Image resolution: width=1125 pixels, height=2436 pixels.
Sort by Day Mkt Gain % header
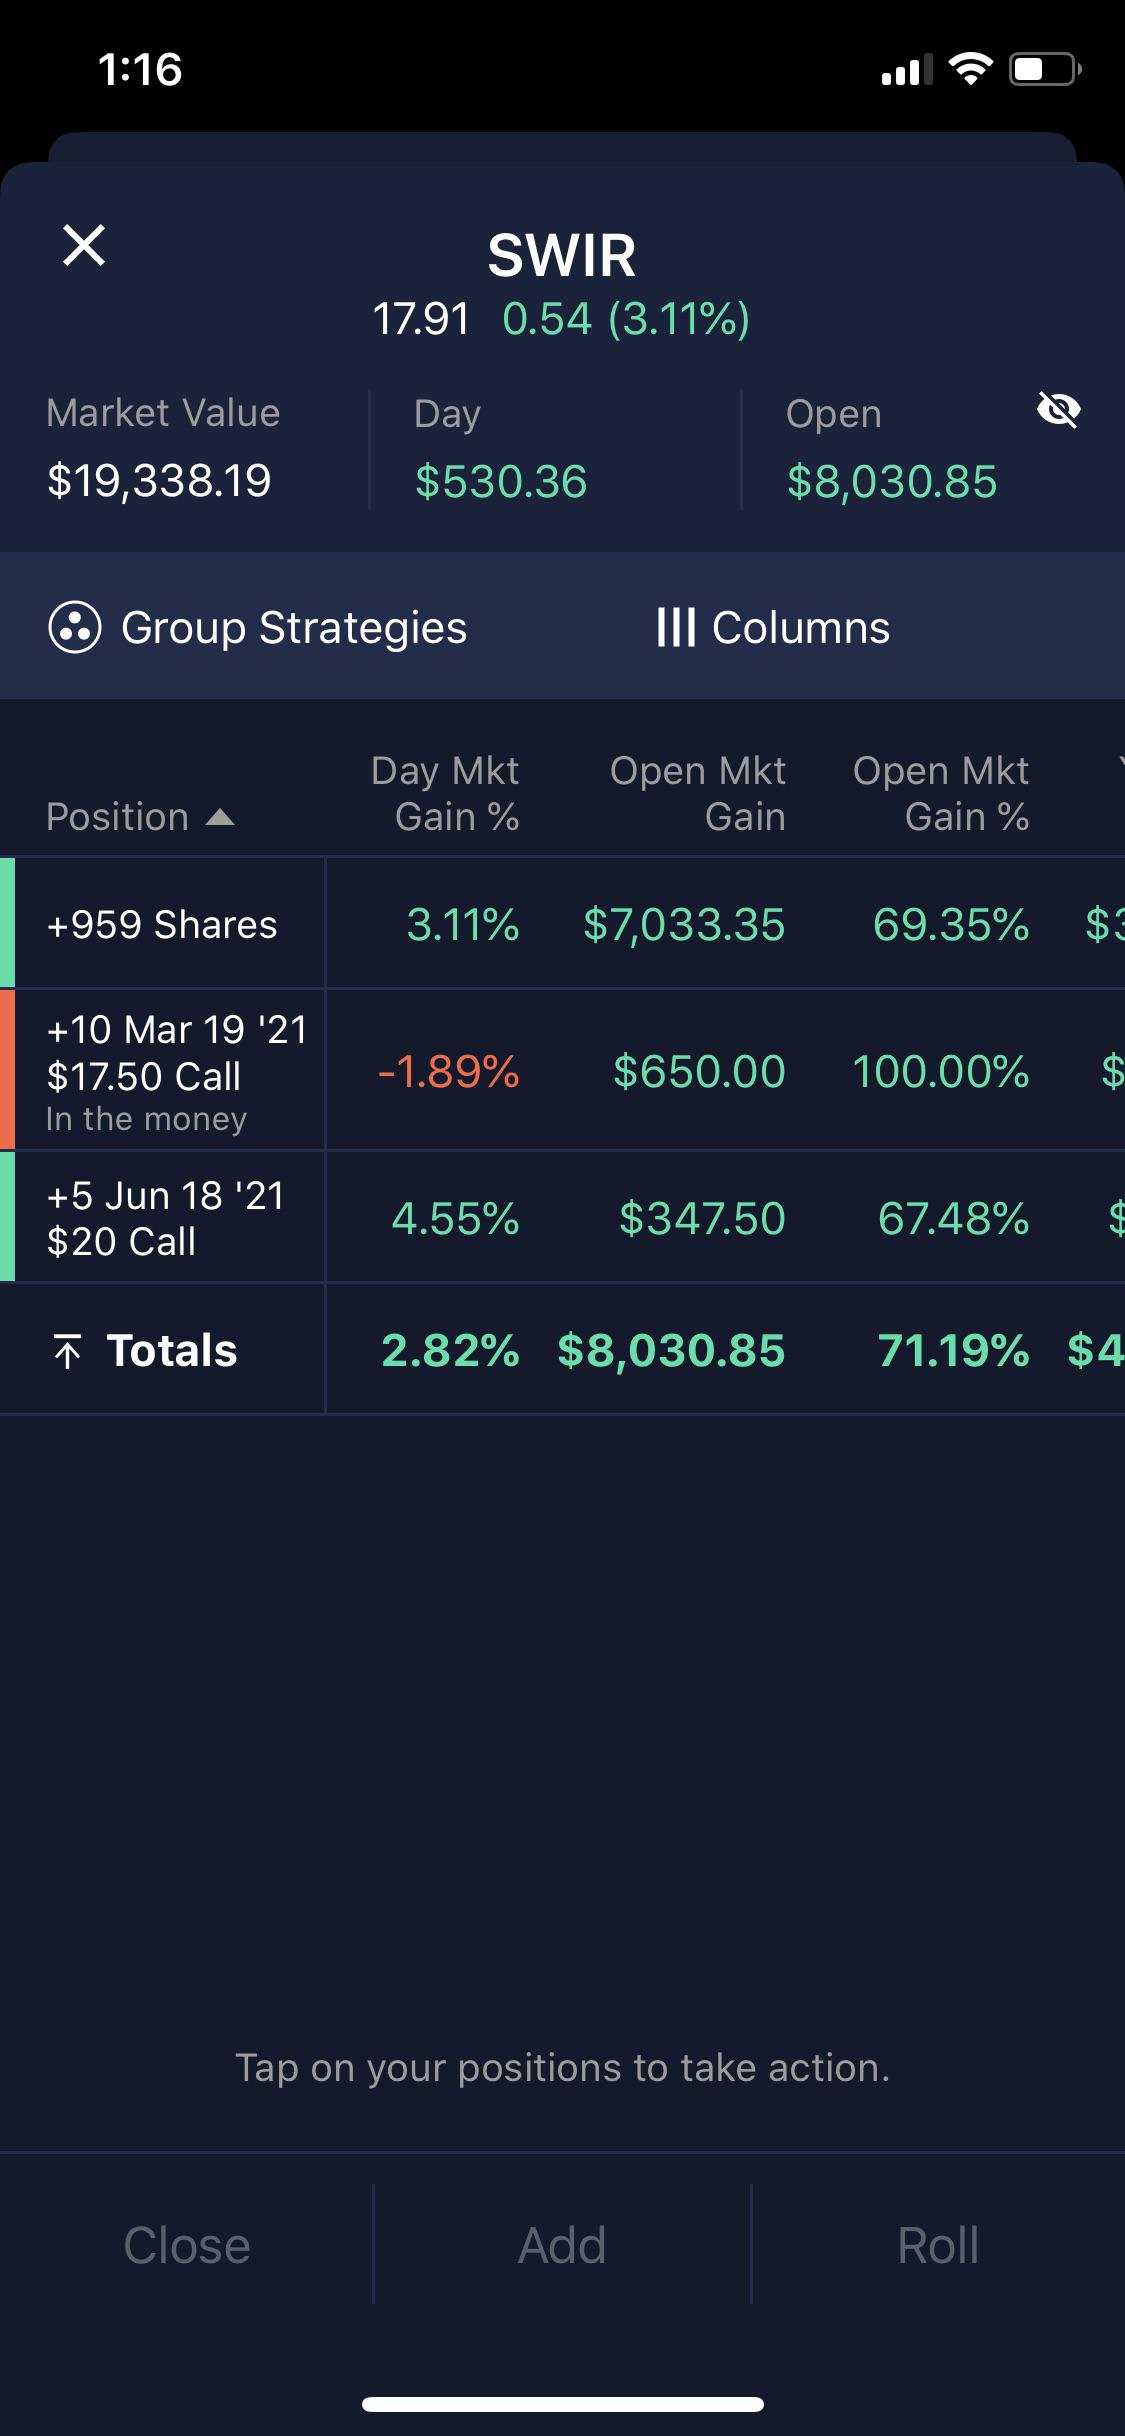tap(445, 794)
